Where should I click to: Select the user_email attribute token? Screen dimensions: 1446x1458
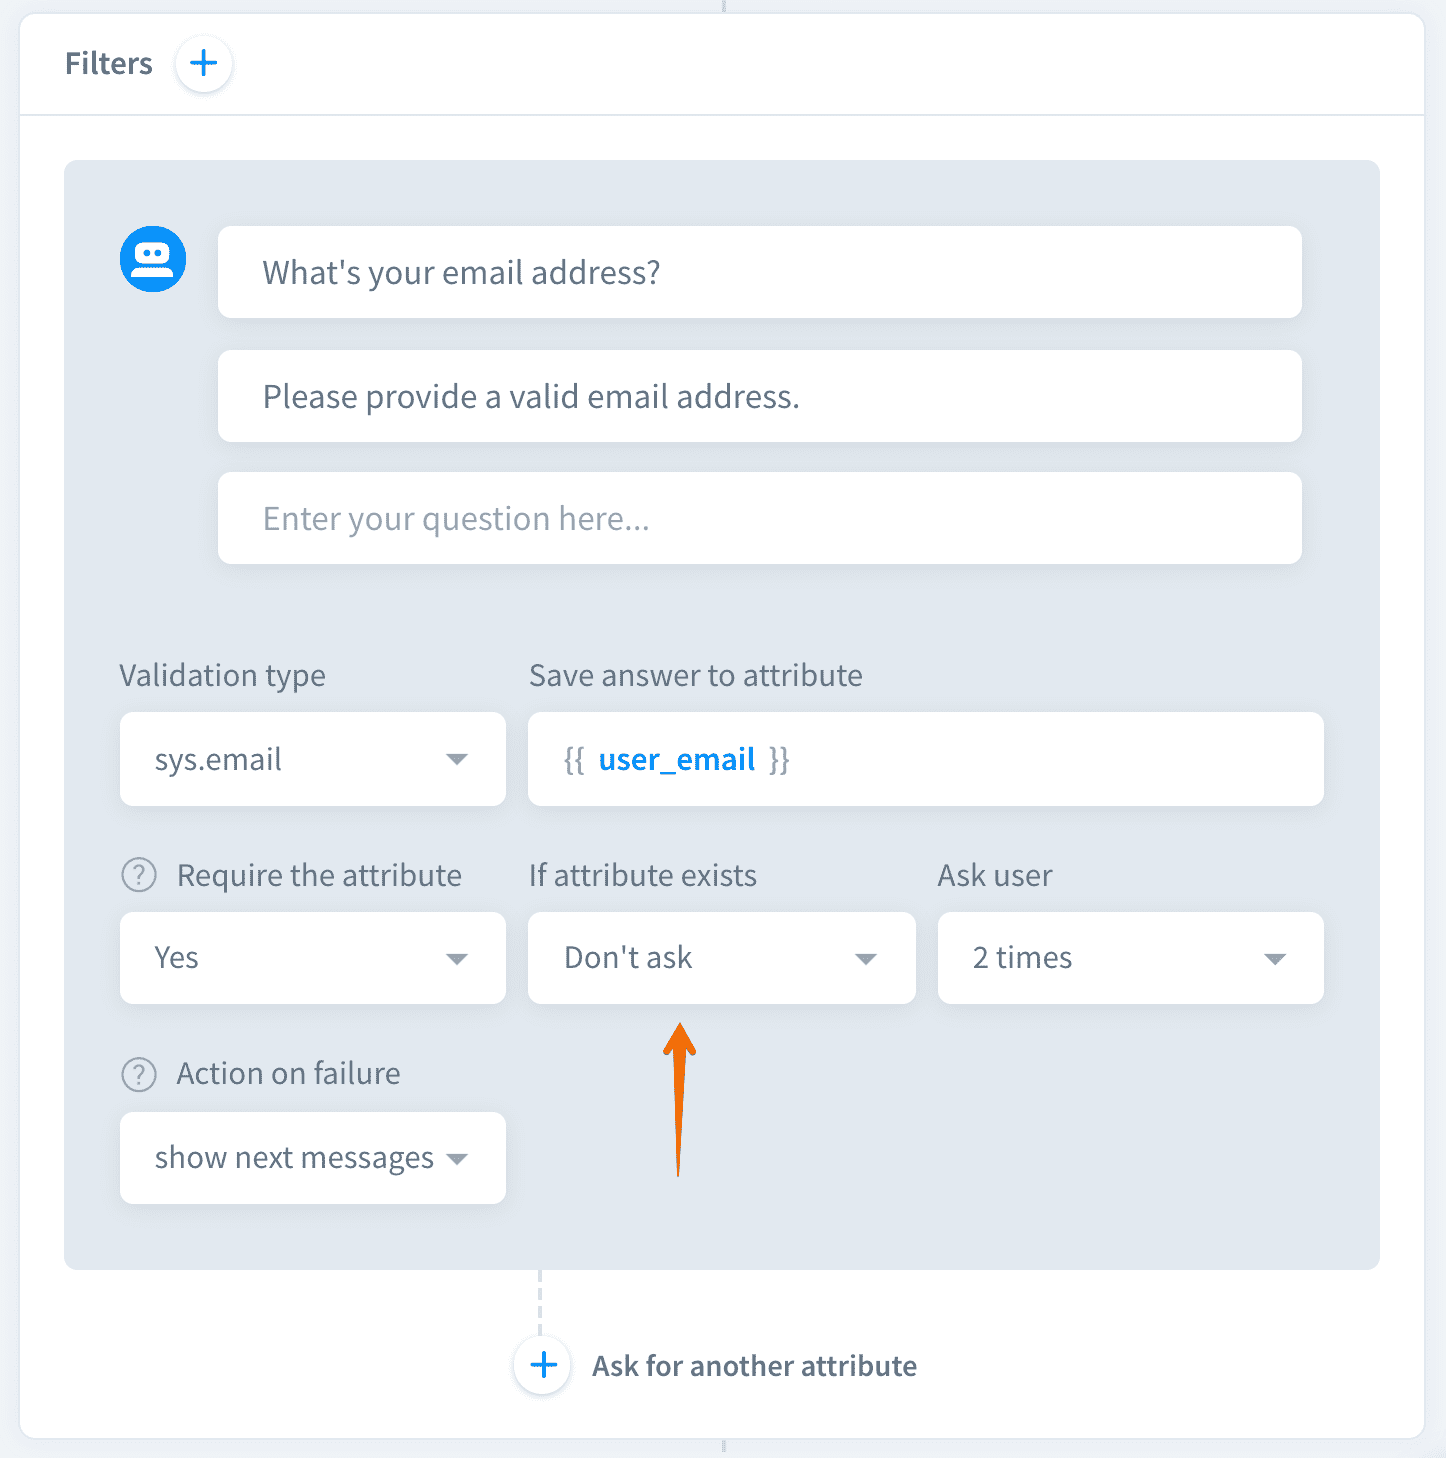676,760
